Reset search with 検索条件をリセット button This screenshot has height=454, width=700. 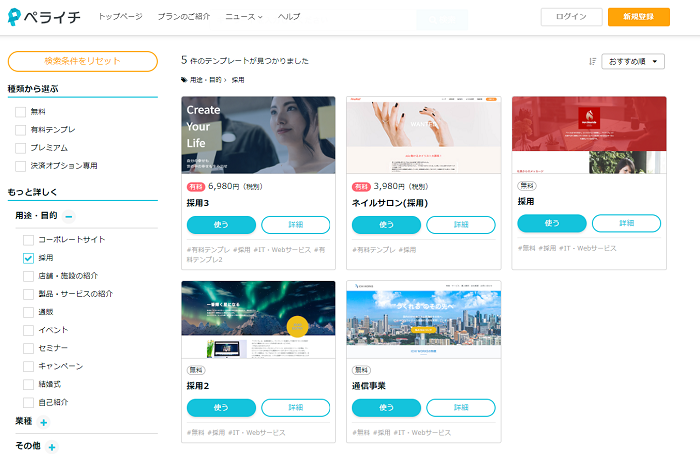82,61
